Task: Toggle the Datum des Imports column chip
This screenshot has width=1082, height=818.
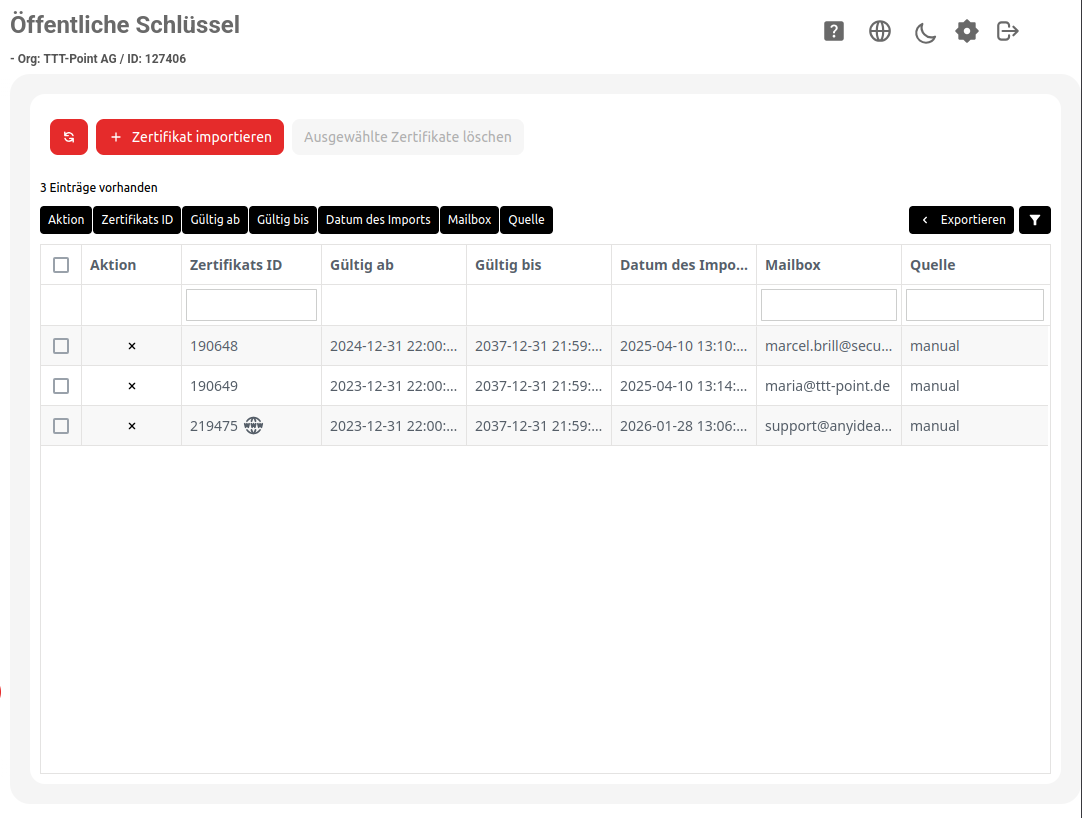Action: (378, 220)
